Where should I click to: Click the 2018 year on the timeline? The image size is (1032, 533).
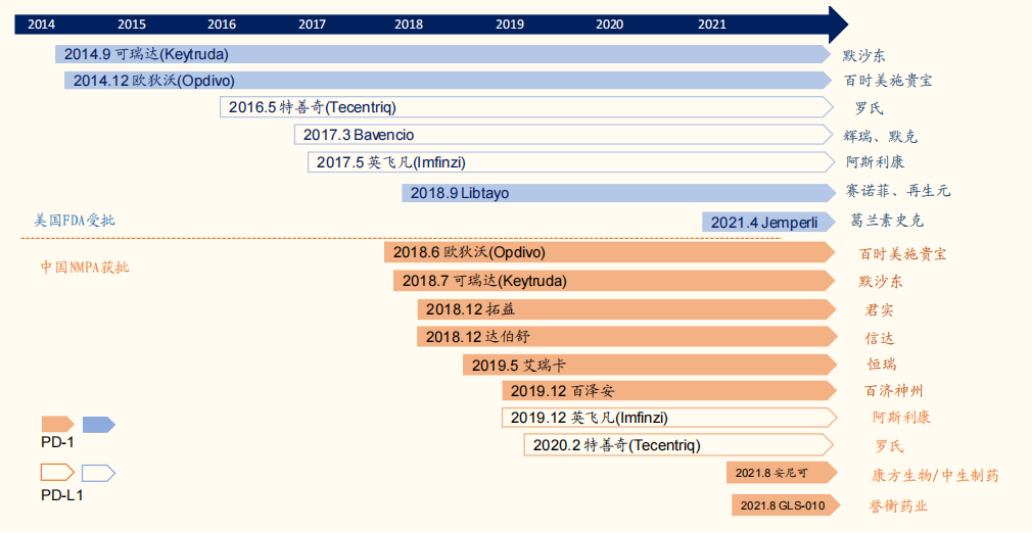tap(409, 24)
